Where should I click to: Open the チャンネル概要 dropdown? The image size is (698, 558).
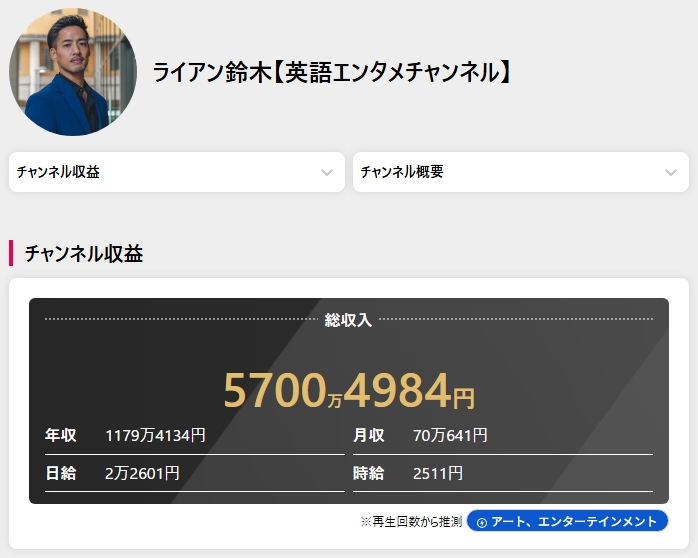click(520, 172)
